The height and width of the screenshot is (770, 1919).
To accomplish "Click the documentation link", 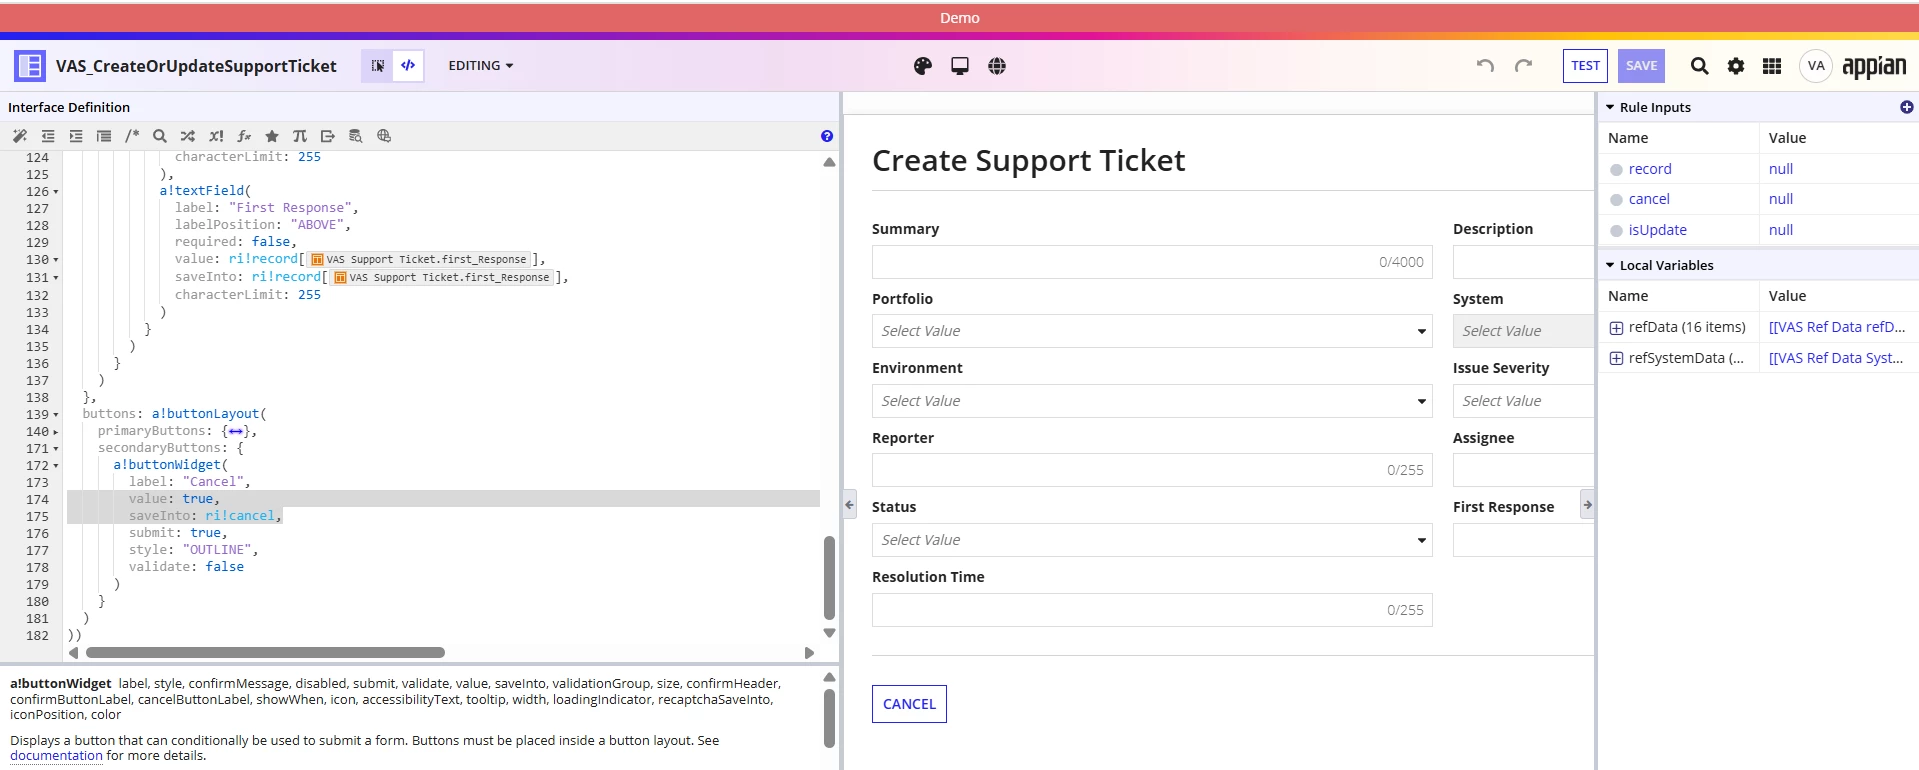I will click(56, 756).
